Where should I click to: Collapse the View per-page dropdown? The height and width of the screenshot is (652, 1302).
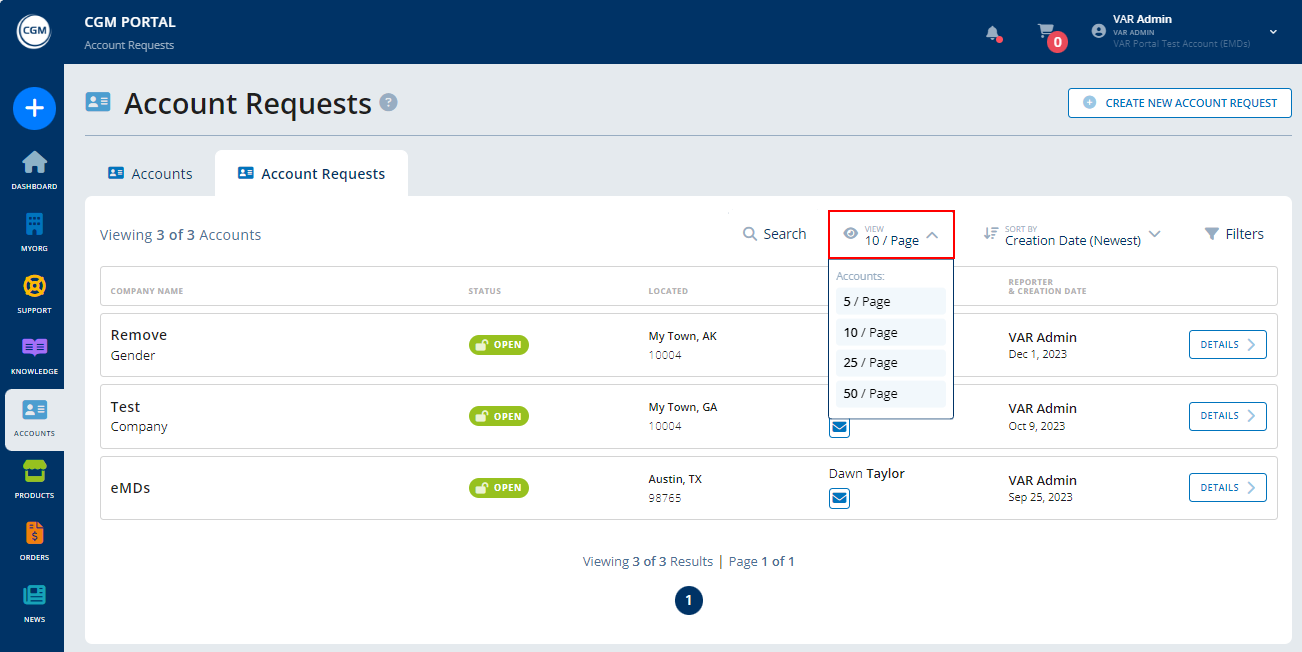pos(891,234)
